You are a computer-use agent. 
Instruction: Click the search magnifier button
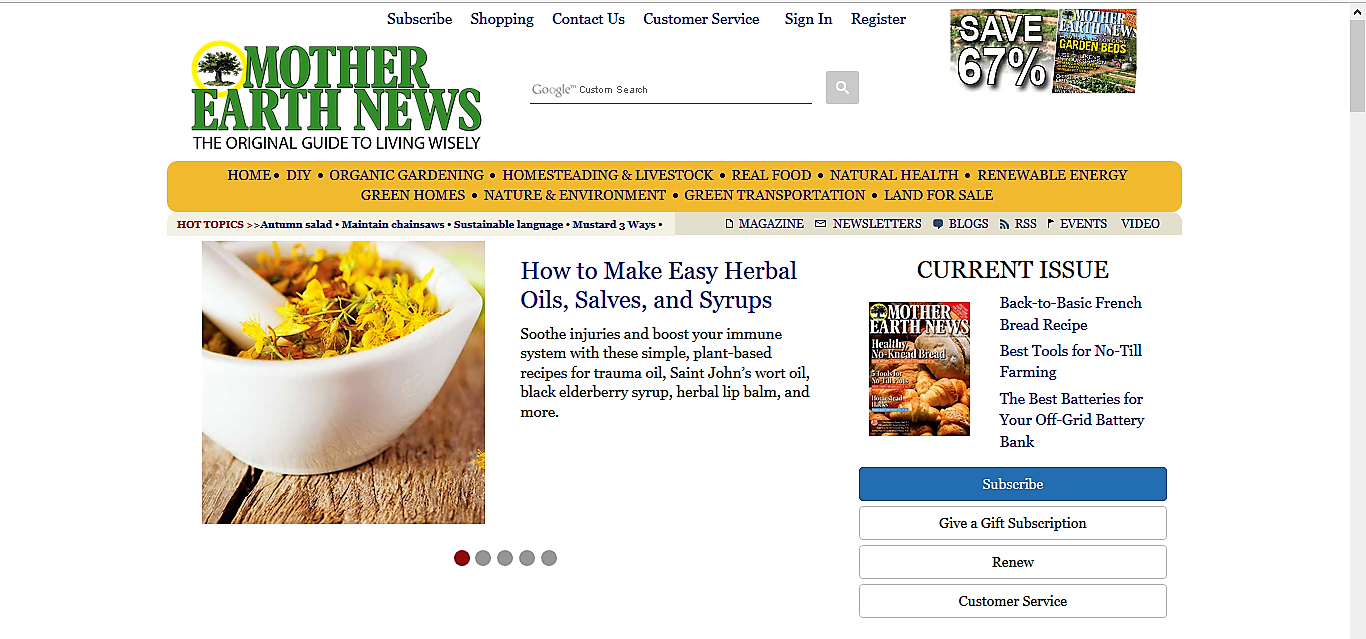coord(842,88)
